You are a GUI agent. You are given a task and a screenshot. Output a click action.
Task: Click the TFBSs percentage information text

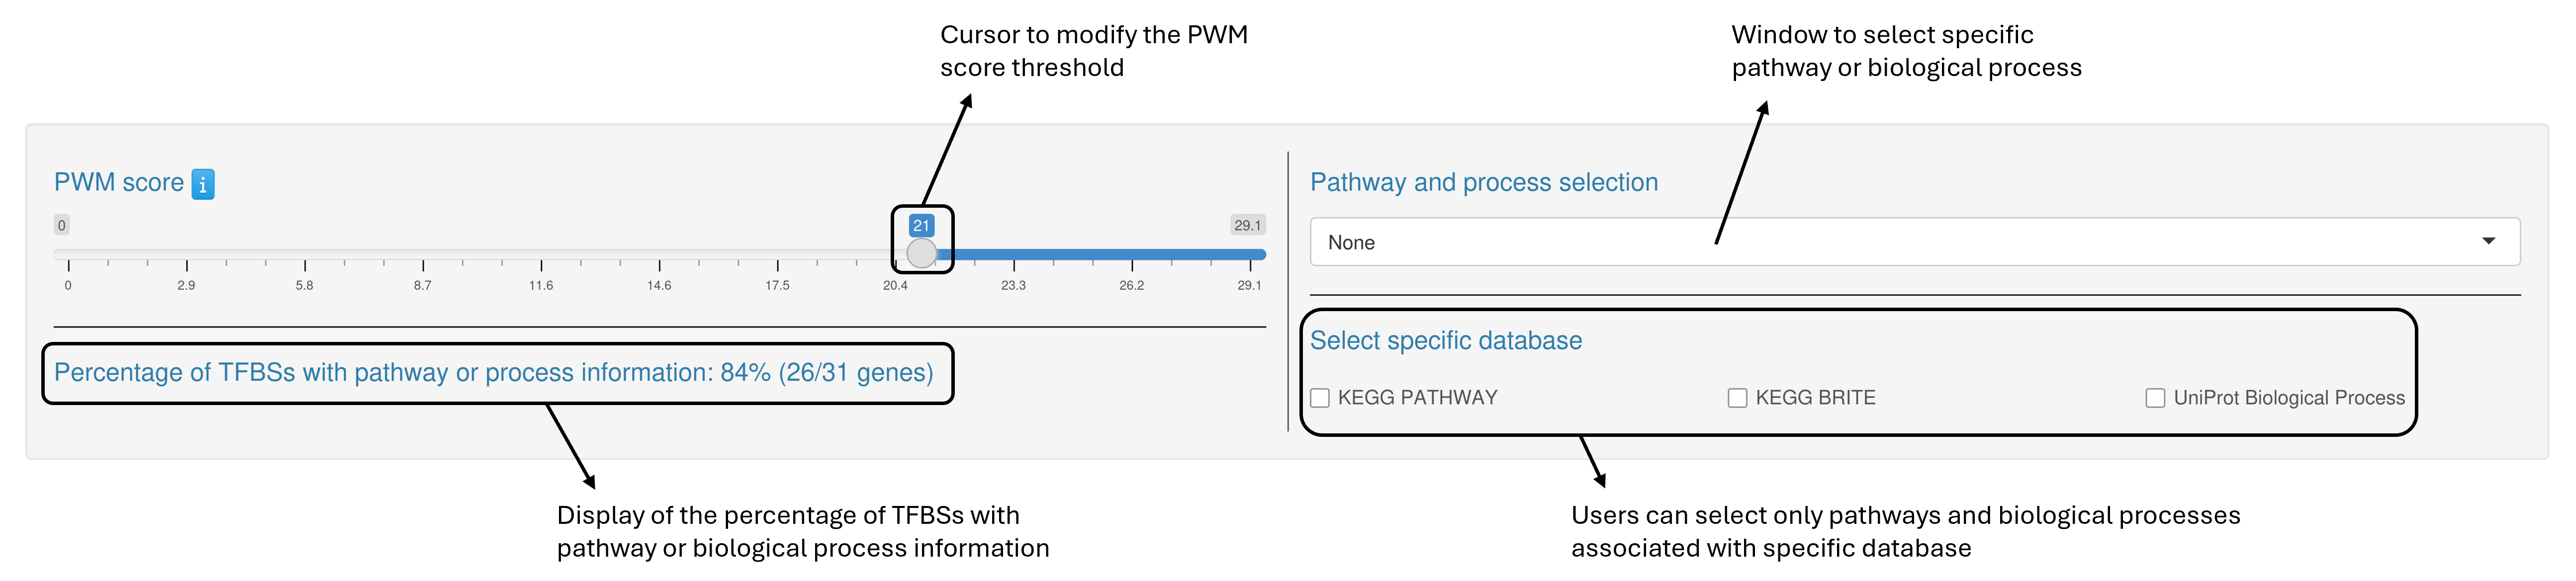pyautogui.click(x=493, y=373)
